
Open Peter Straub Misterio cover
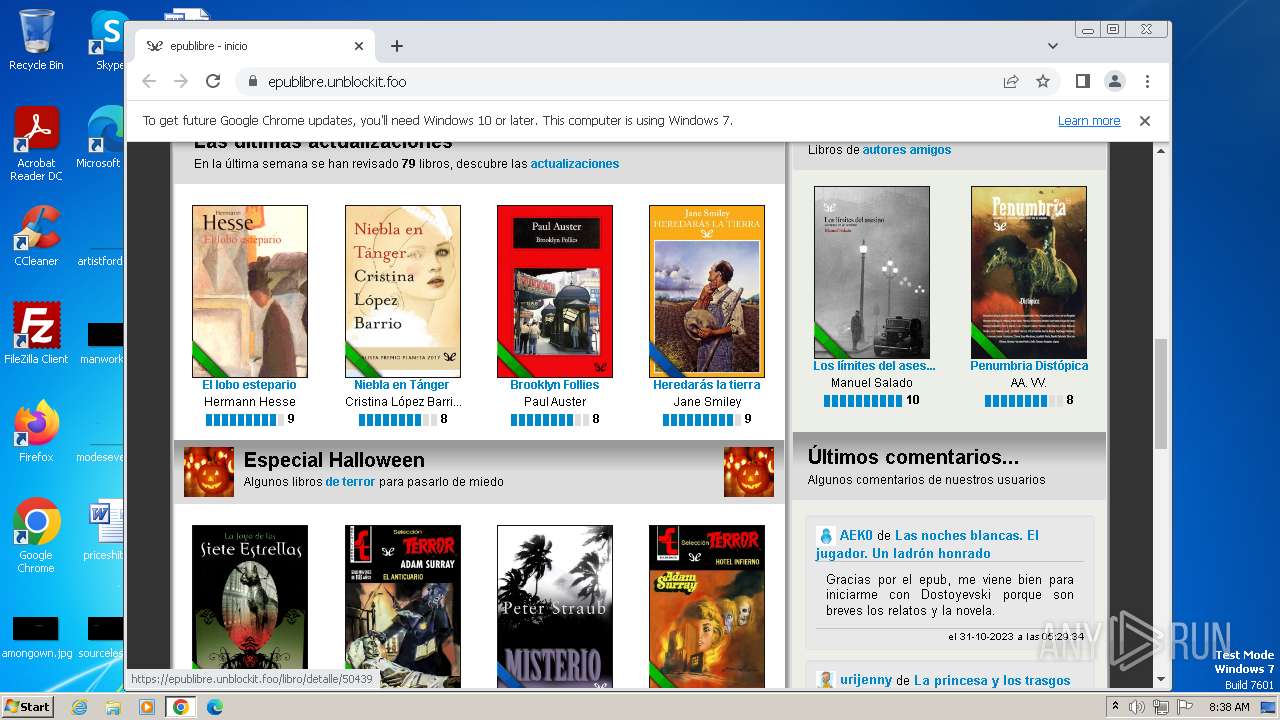[555, 606]
